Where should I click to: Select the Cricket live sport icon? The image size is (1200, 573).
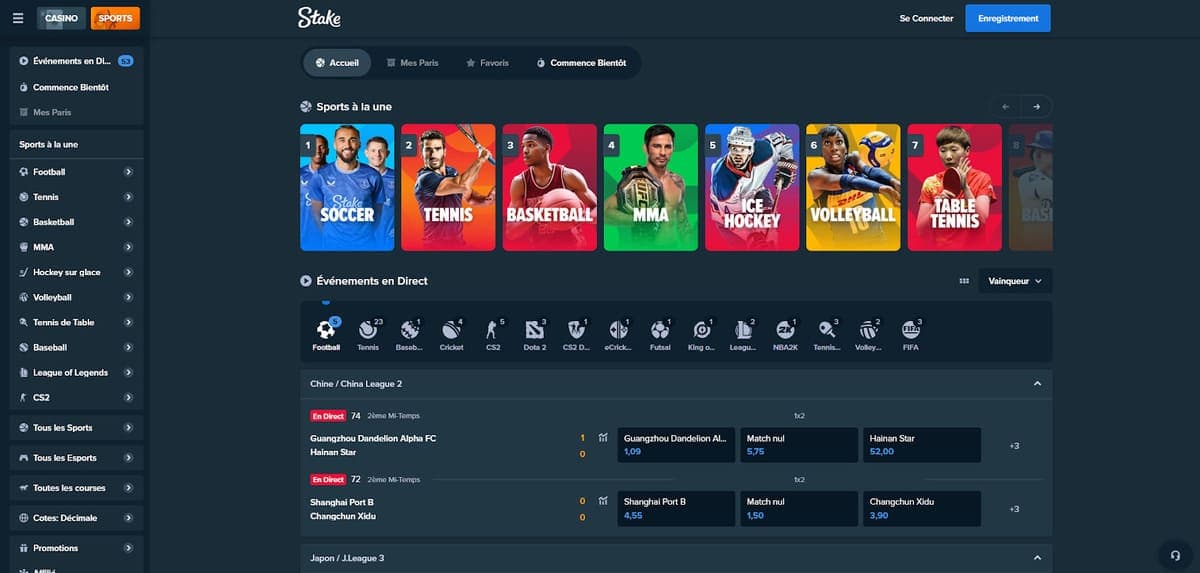click(x=451, y=334)
